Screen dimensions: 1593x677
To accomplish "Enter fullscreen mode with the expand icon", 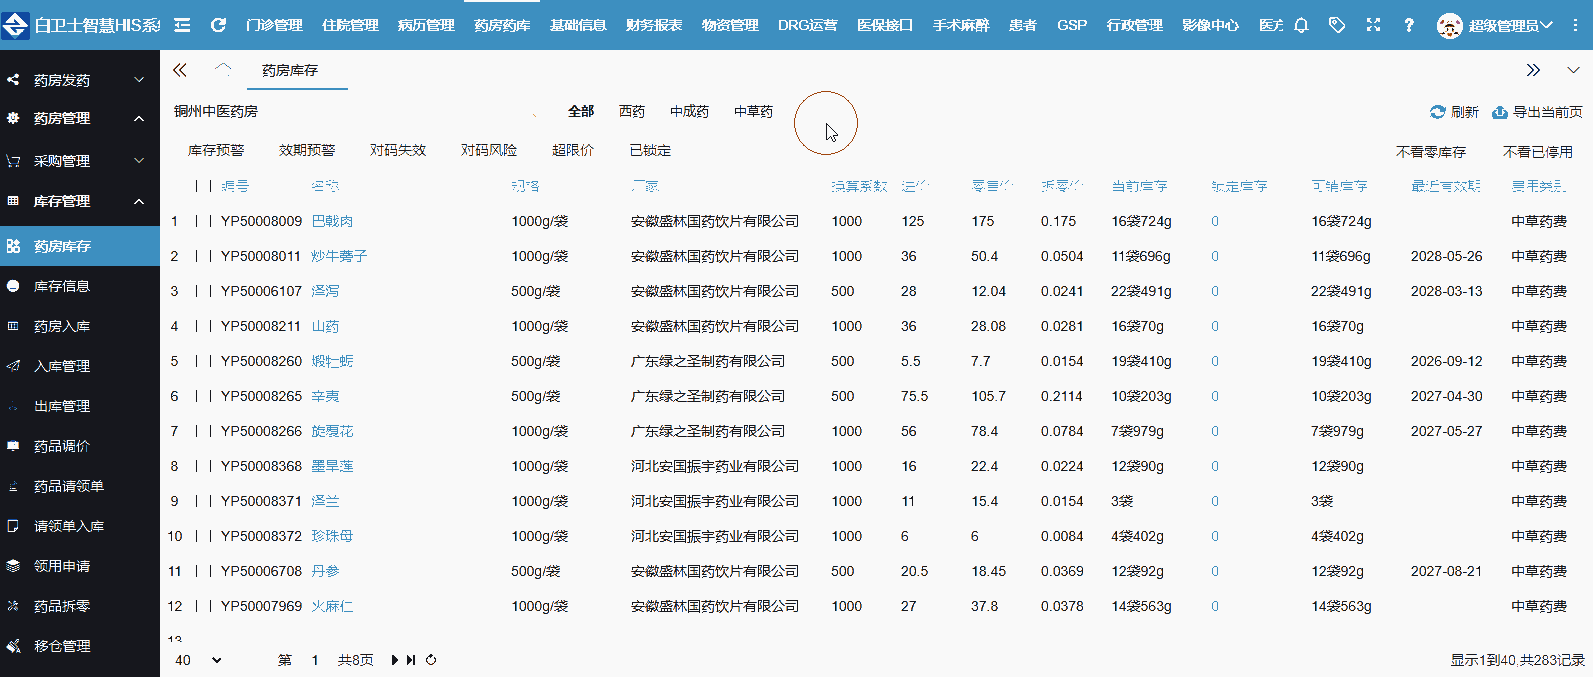I will tap(1373, 25).
